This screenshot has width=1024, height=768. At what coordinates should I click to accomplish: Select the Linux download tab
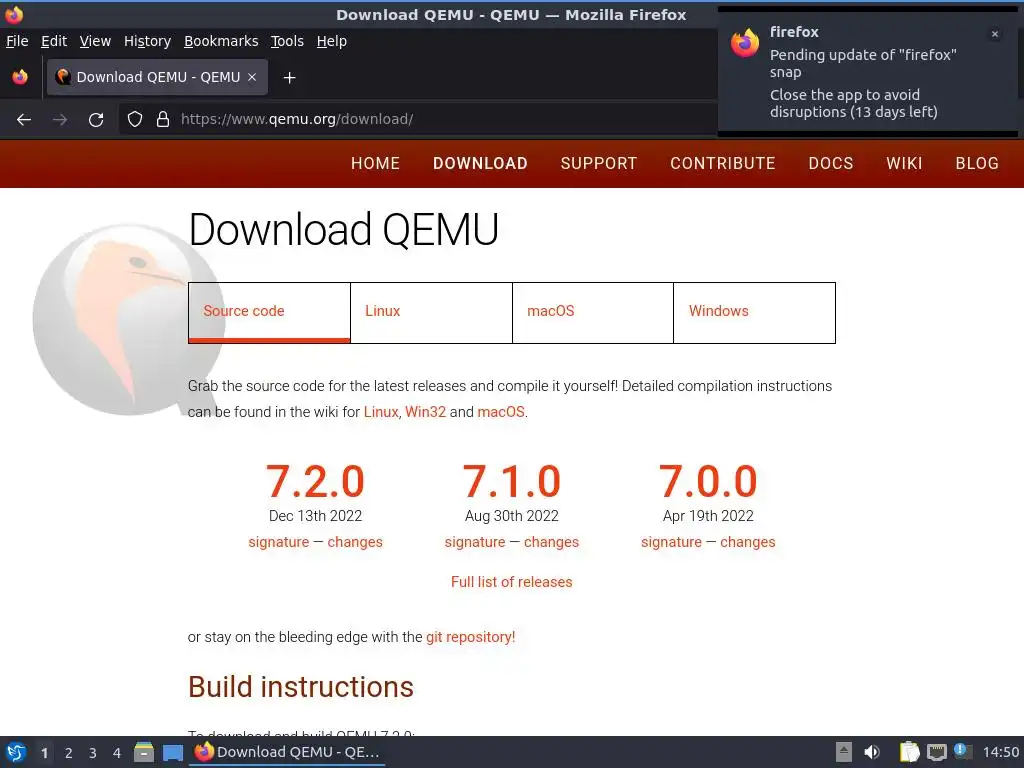click(431, 312)
